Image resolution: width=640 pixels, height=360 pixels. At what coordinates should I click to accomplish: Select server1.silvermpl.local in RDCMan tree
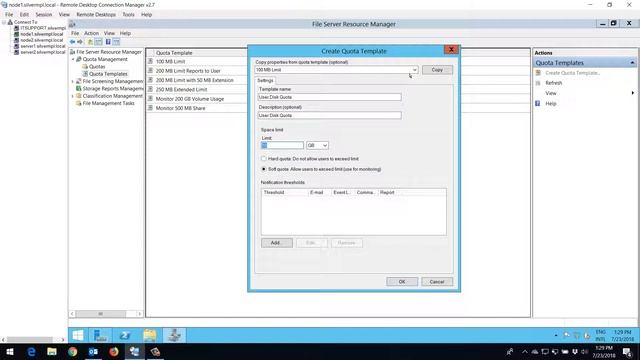click(42, 46)
